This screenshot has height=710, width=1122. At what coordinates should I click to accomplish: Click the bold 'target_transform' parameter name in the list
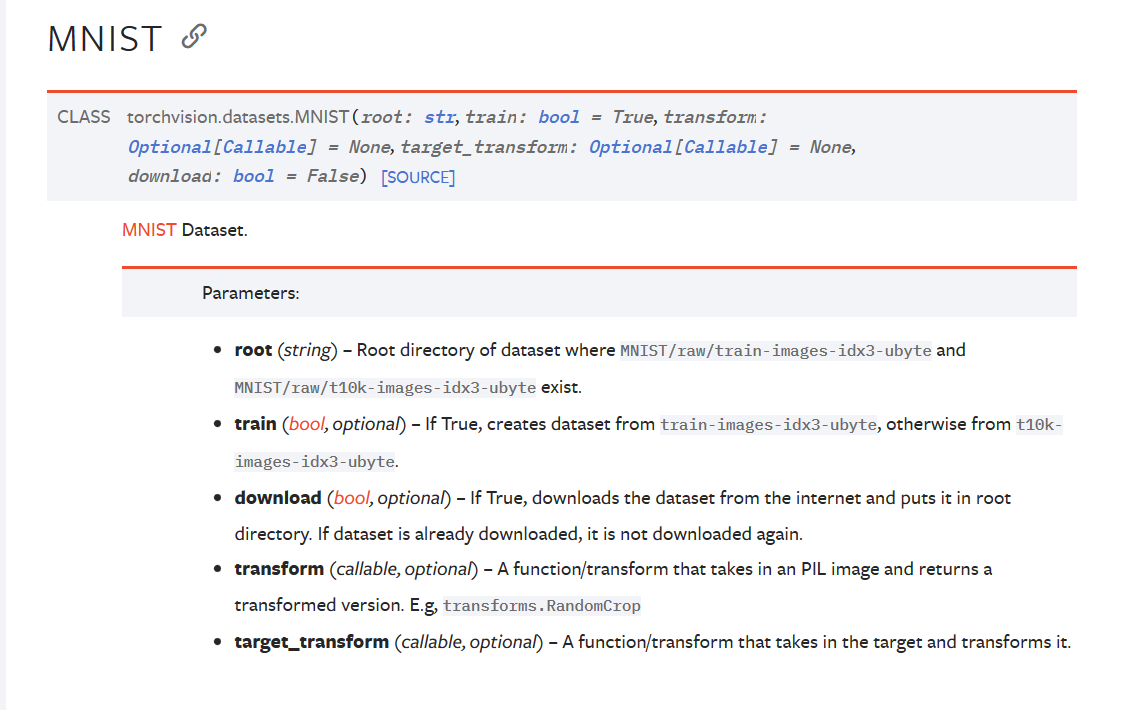point(311,641)
